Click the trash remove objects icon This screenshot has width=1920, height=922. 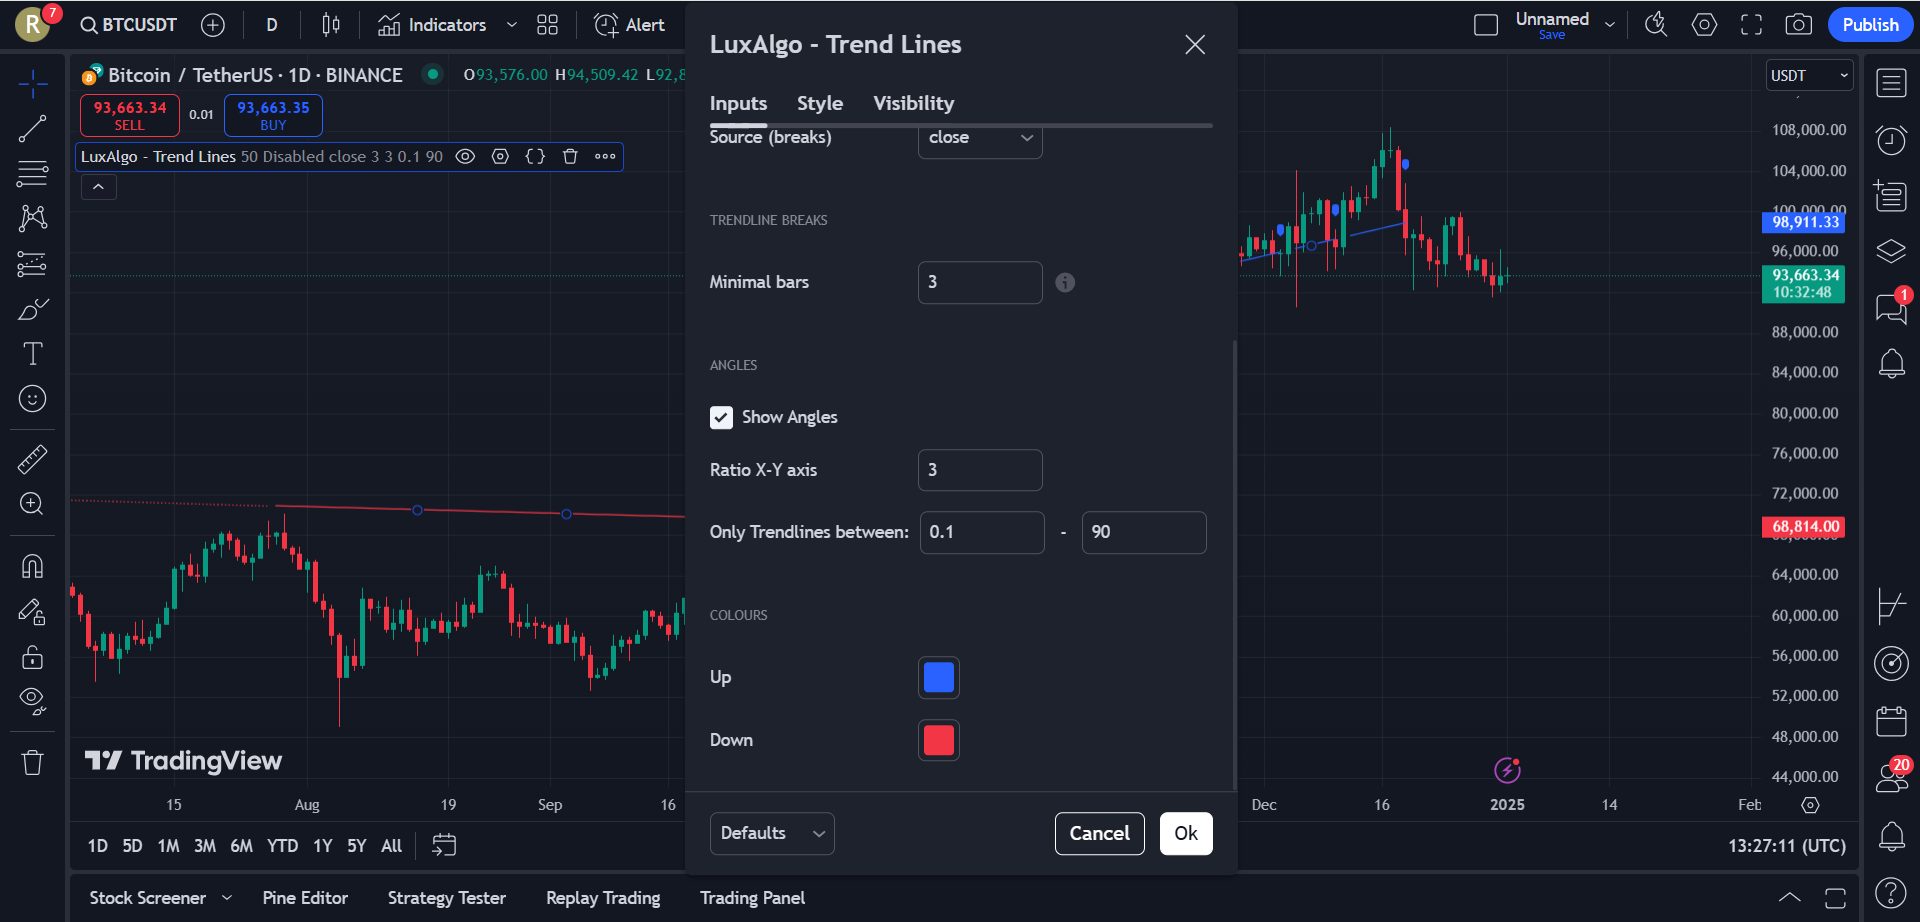tap(32, 763)
